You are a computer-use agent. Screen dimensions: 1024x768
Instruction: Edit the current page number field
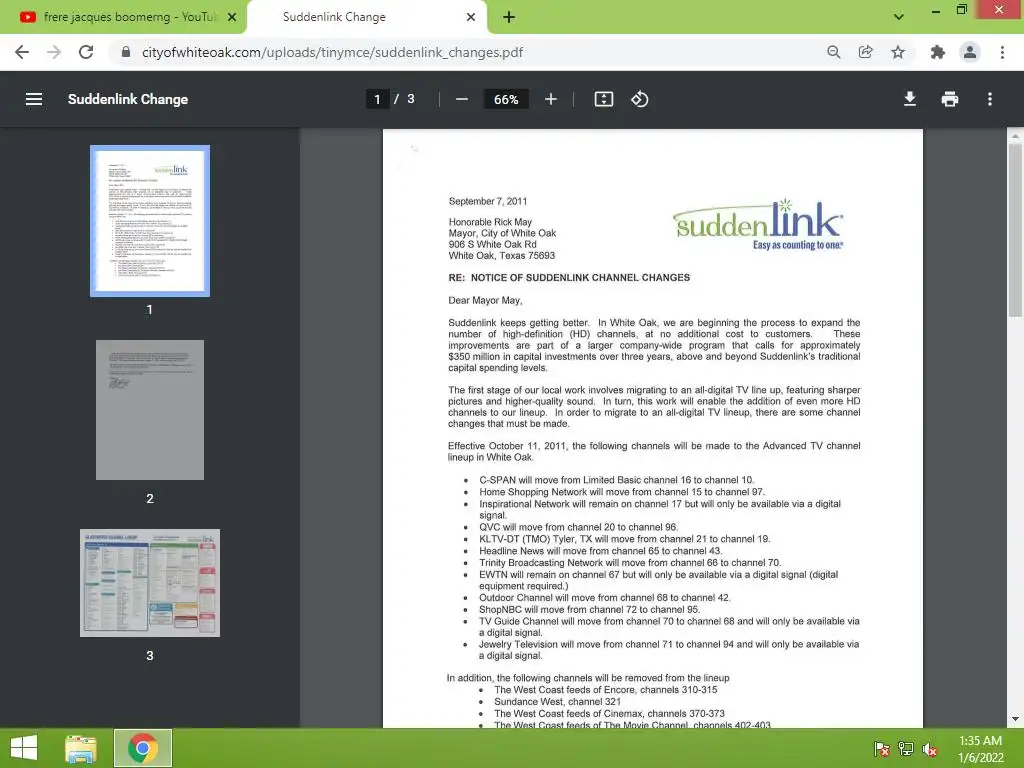(377, 99)
